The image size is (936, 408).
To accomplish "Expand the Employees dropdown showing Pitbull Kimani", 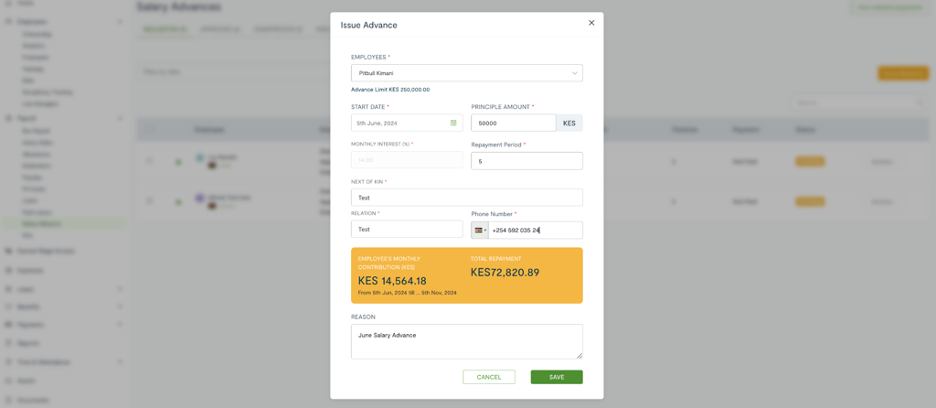I will [467, 73].
